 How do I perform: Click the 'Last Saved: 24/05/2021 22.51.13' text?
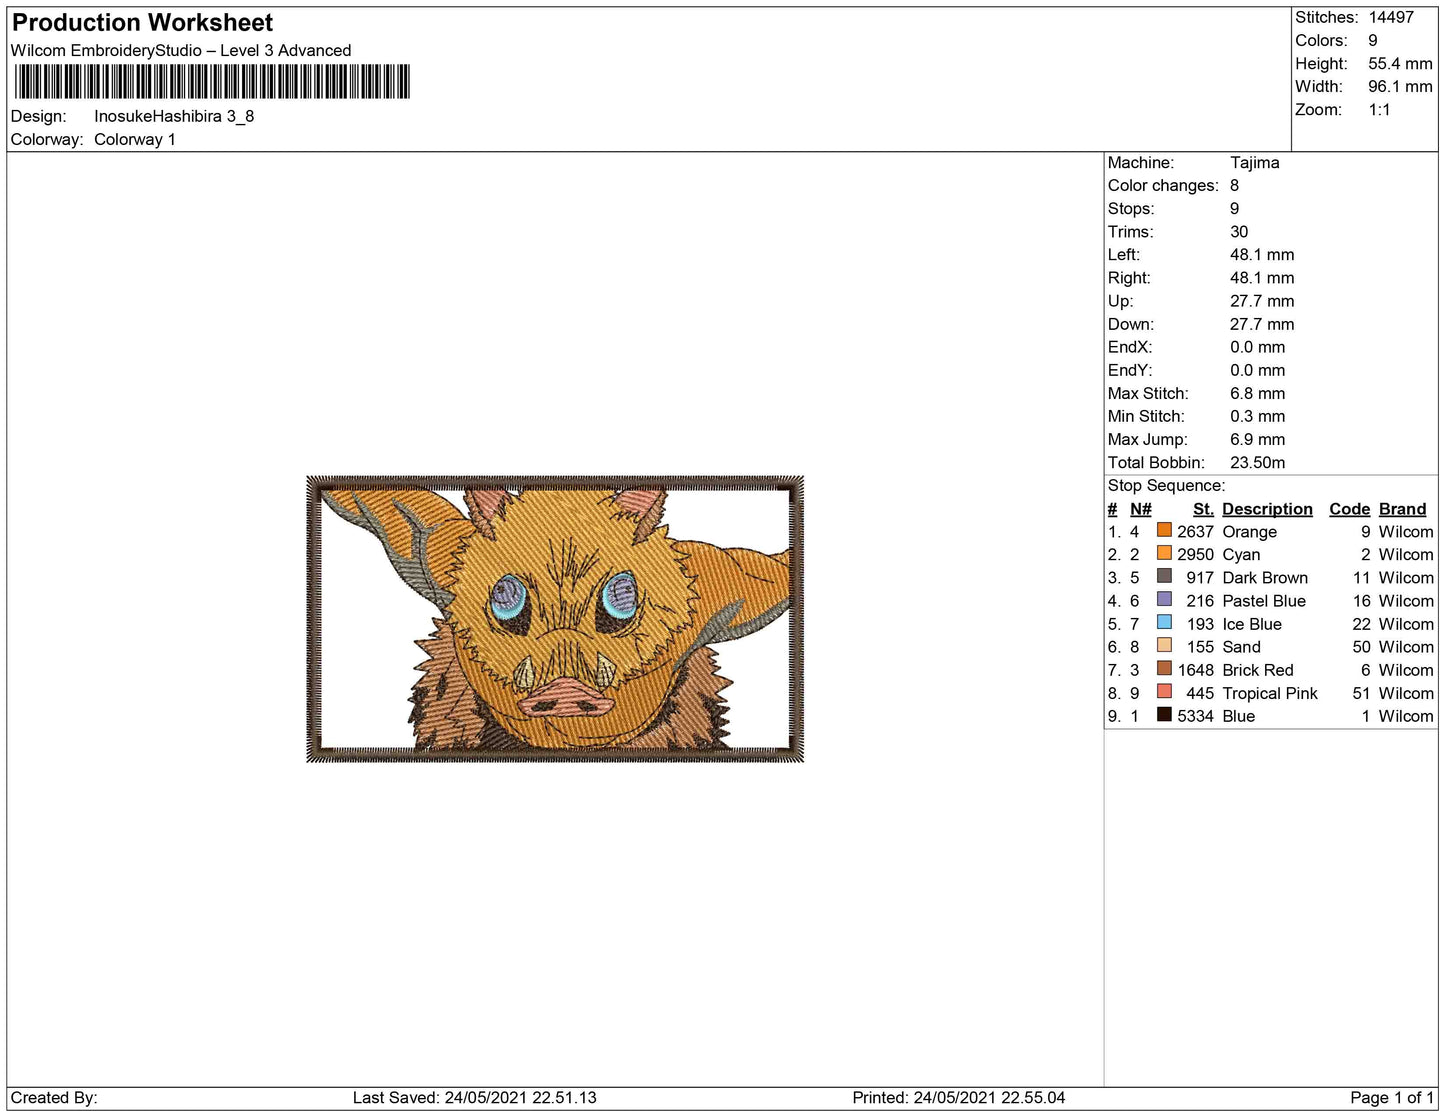[x=475, y=1097]
